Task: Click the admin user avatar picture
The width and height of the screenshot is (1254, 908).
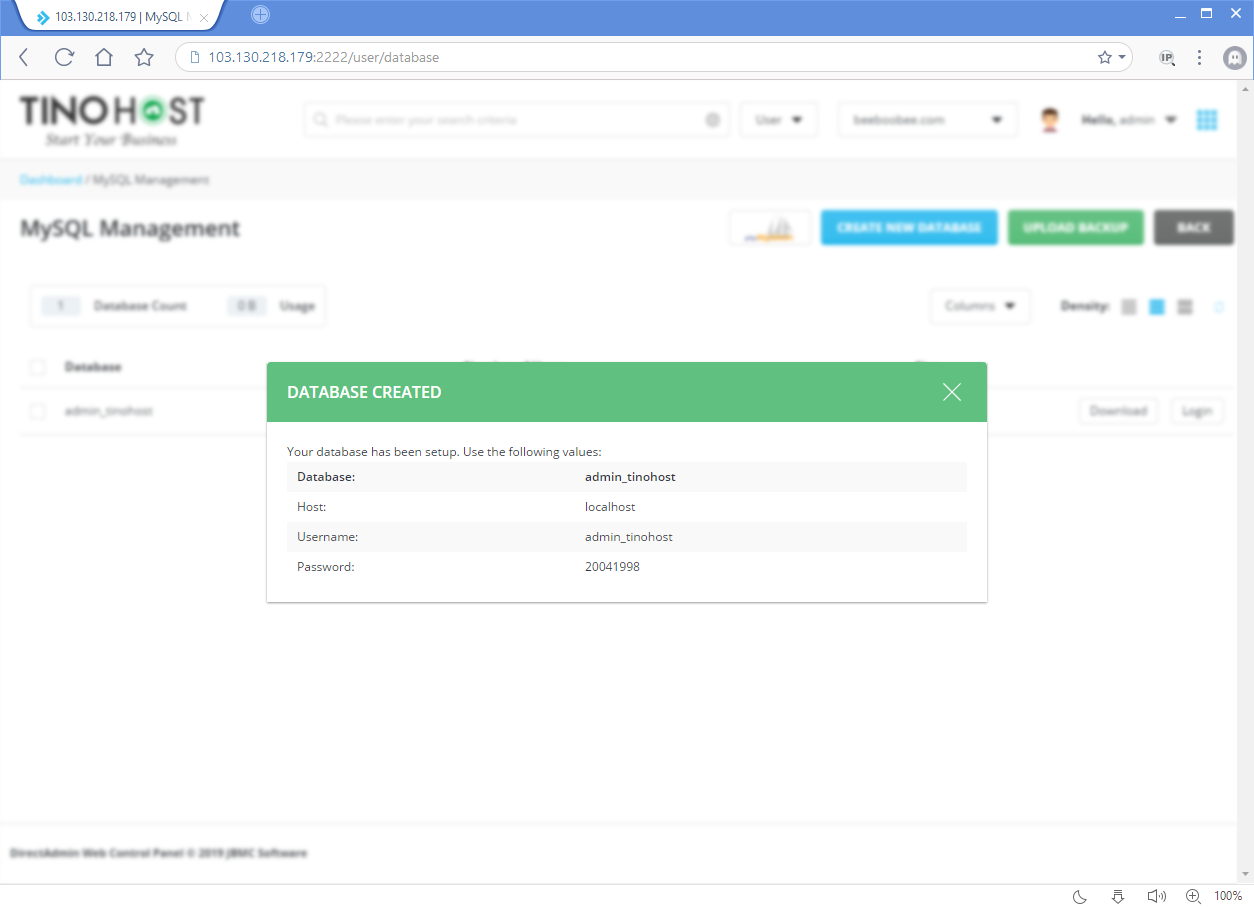Action: tap(1049, 118)
